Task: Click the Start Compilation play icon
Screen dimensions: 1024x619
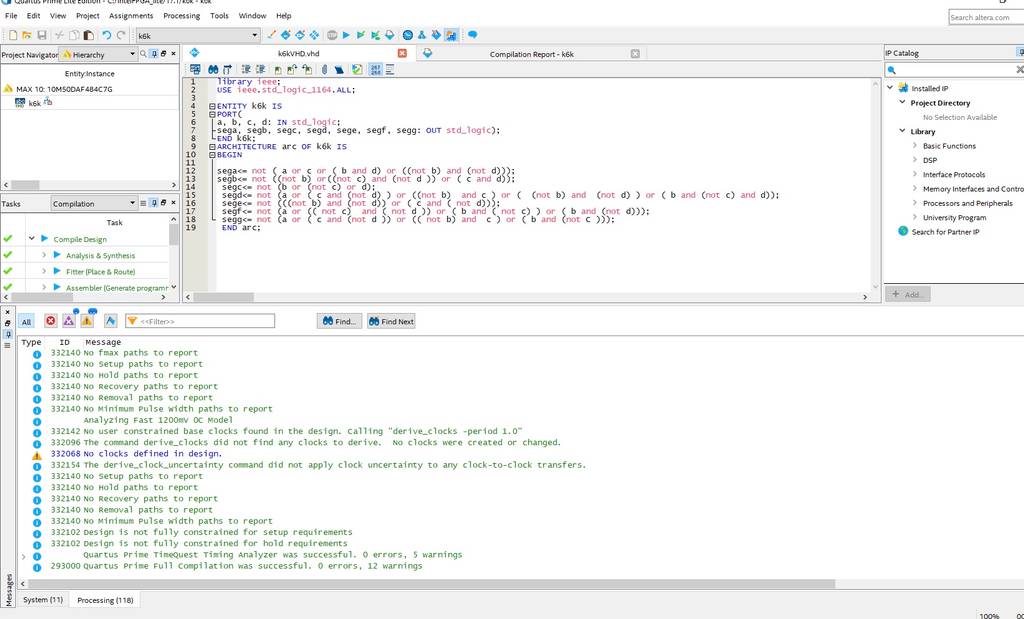Action: pos(346,35)
